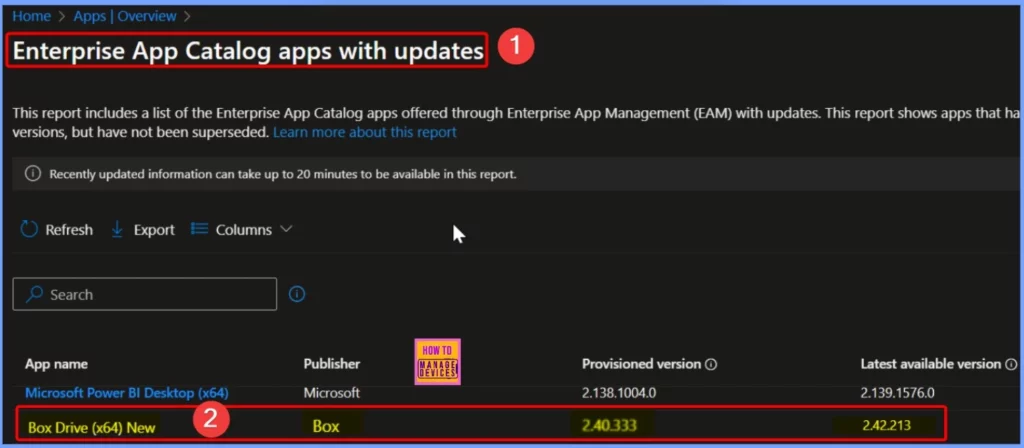Click the Refresh circular arrow icon
Image resolution: width=1024 pixels, height=448 pixels.
pos(29,229)
